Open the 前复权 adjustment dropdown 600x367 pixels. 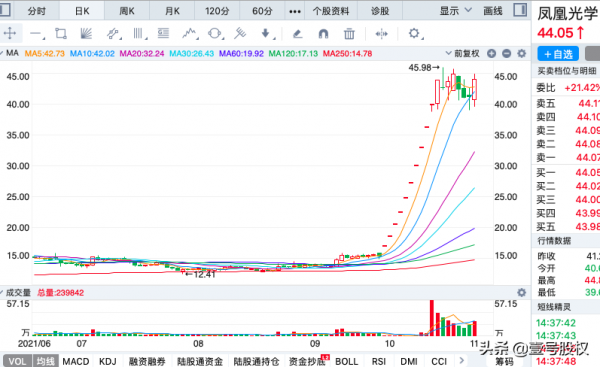coord(462,54)
